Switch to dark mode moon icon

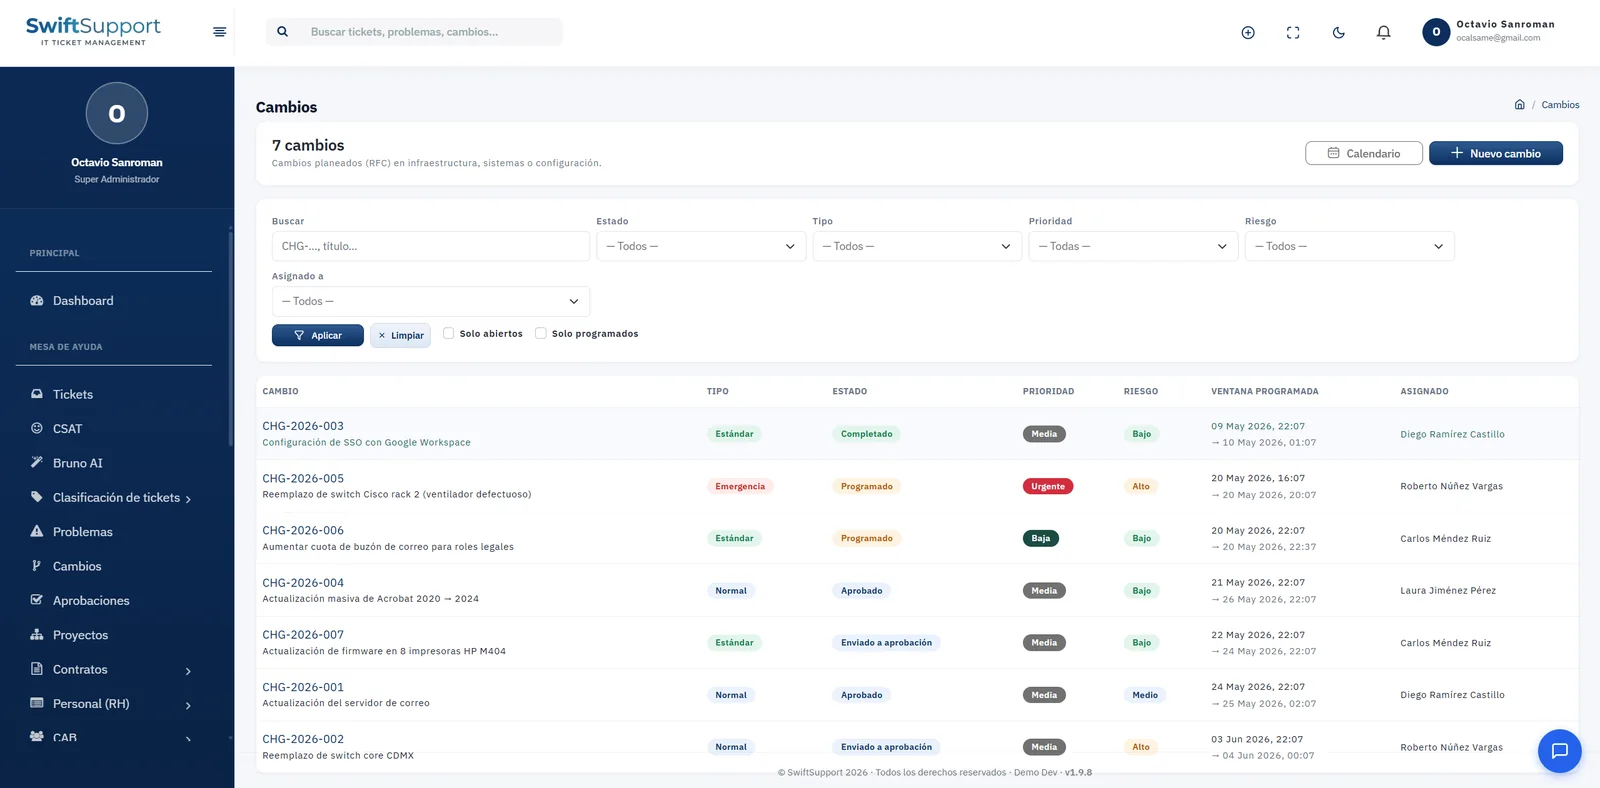tap(1339, 32)
